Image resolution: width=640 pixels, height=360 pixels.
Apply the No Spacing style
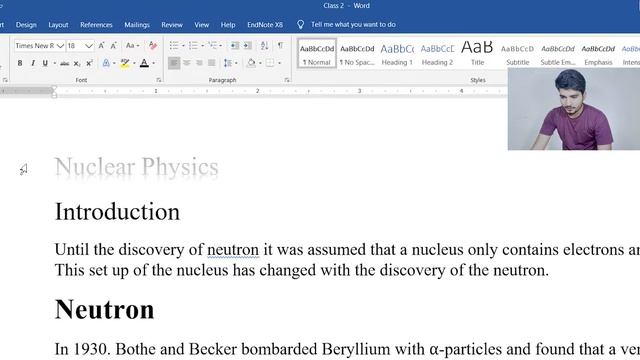tap(357, 53)
